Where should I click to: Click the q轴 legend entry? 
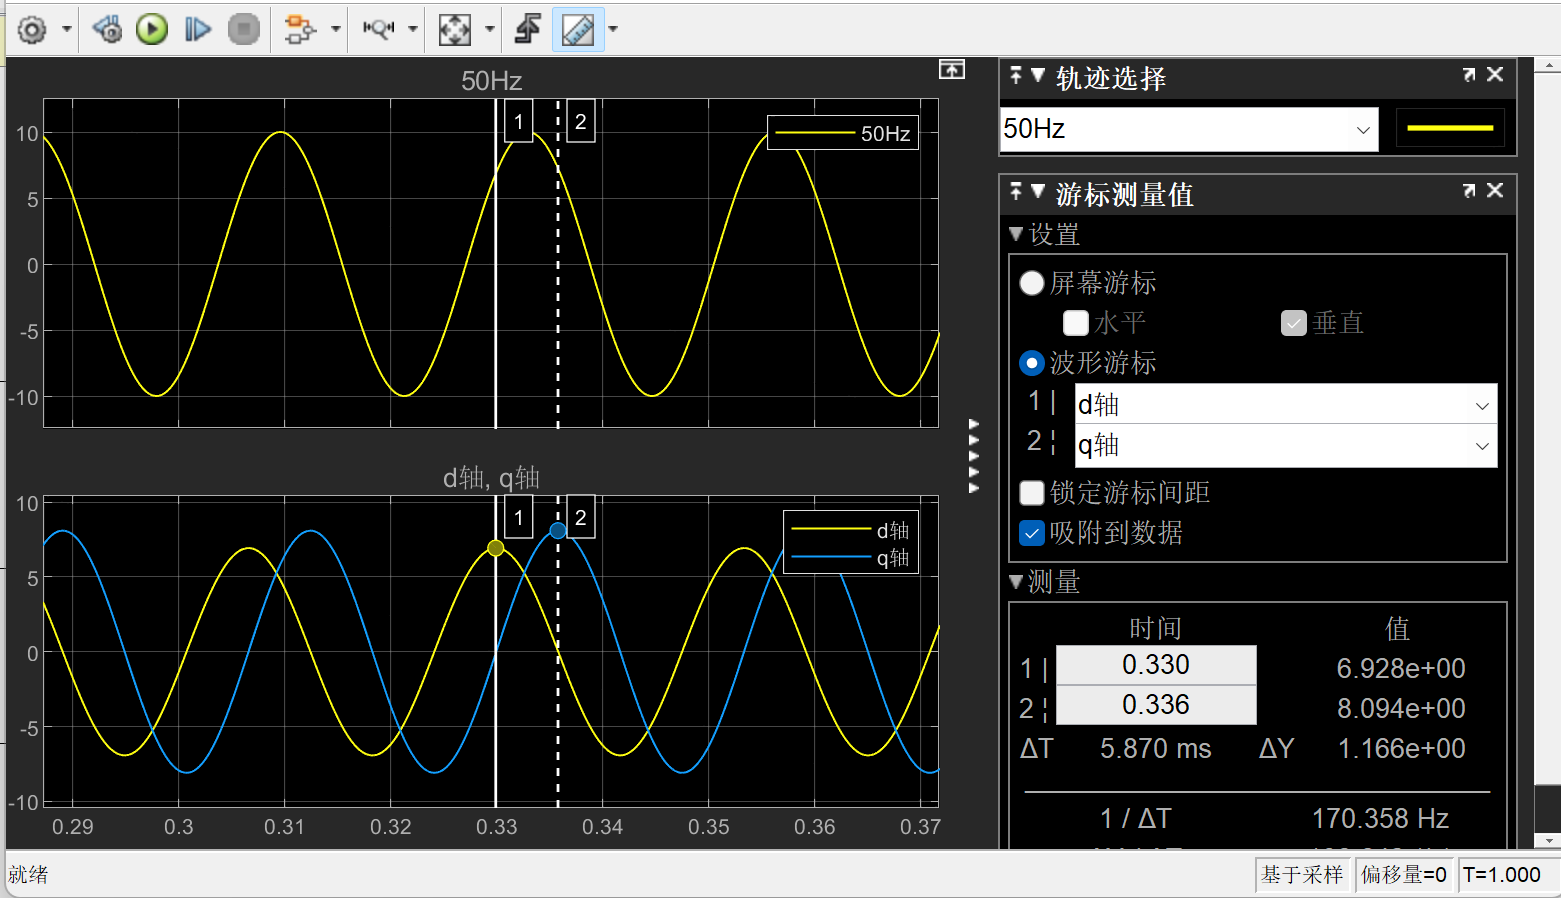pyautogui.click(x=851, y=558)
